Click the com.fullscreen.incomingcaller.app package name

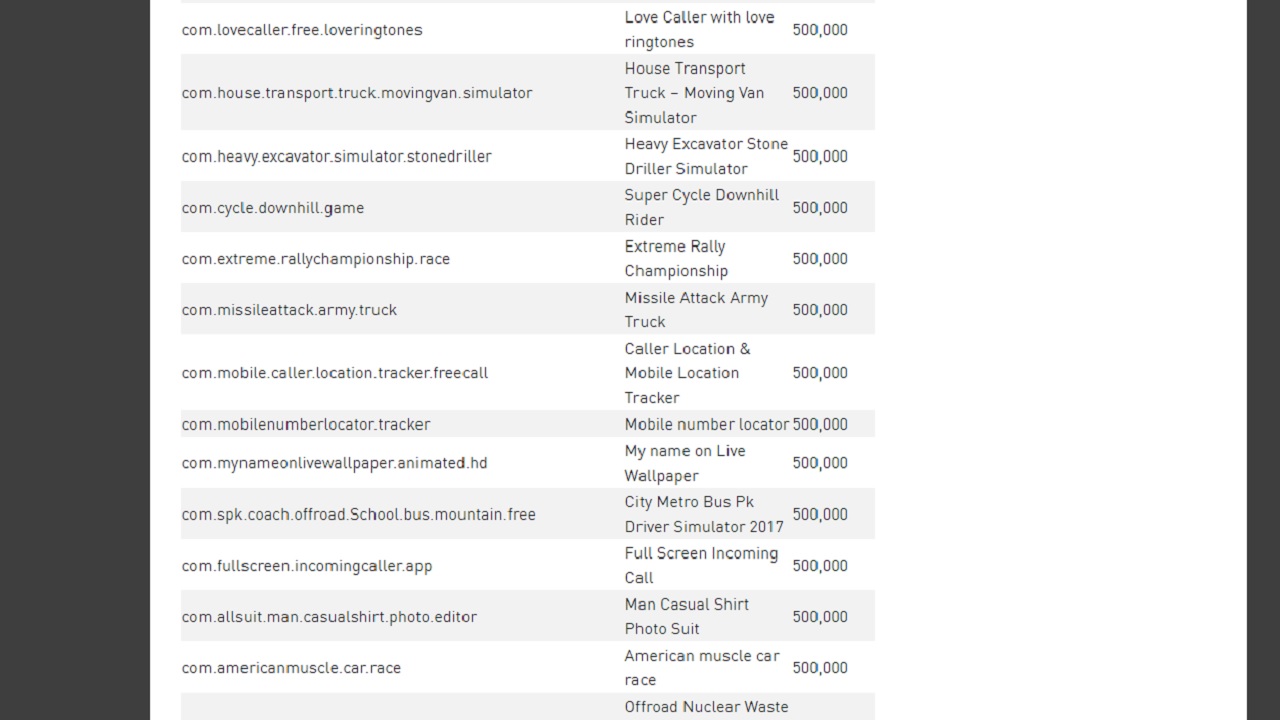(307, 566)
